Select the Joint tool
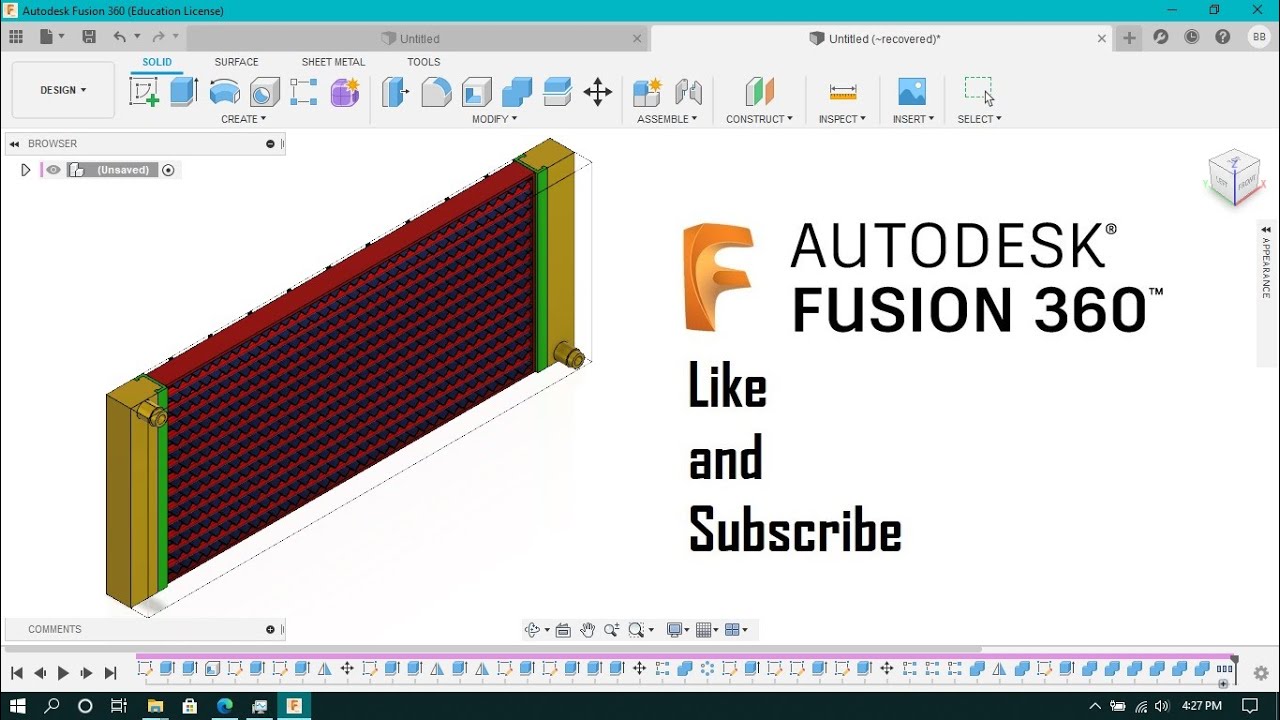 click(x=688, y=92)
